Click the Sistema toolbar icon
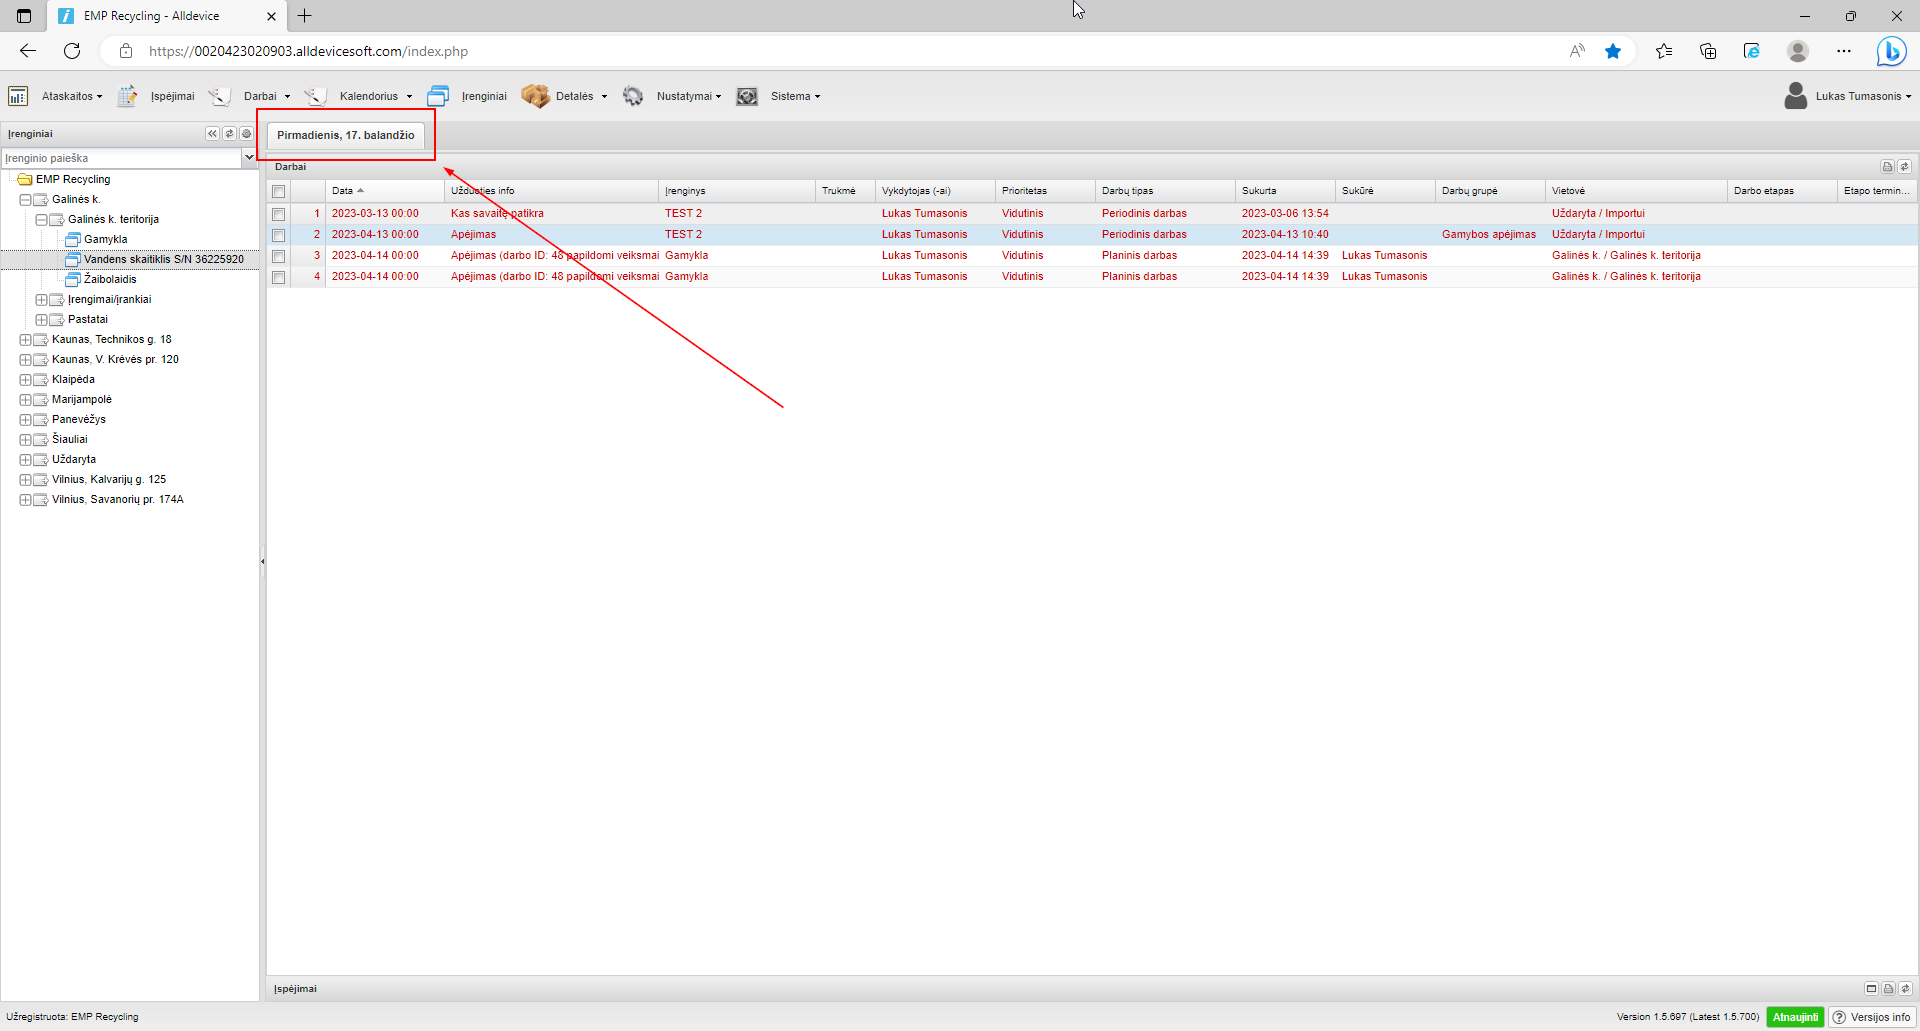Screen dimensions: 1920x1031 (747, 96)
